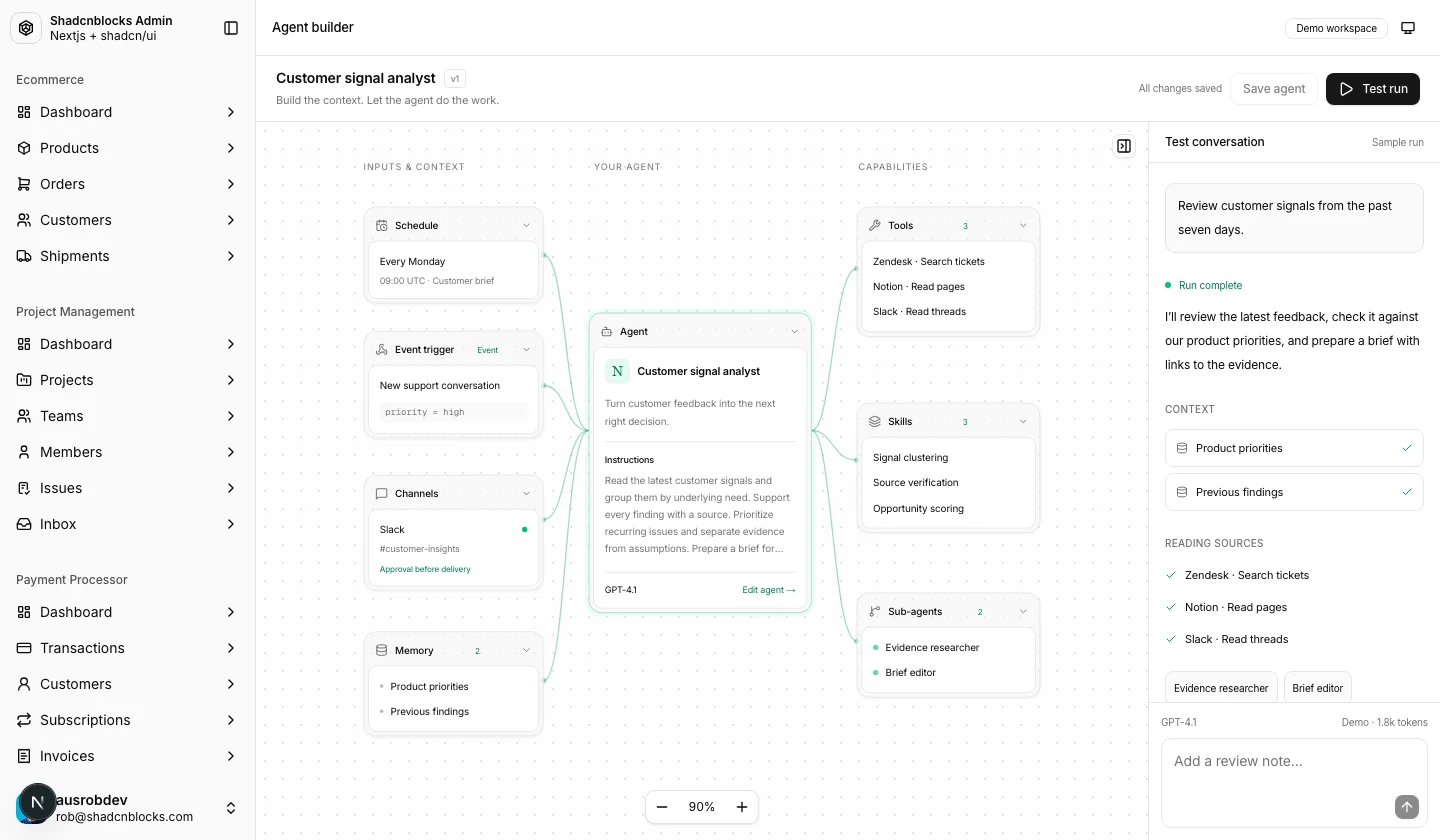
Task: Zoom in with the plus icon
Action: pos(742,807)
